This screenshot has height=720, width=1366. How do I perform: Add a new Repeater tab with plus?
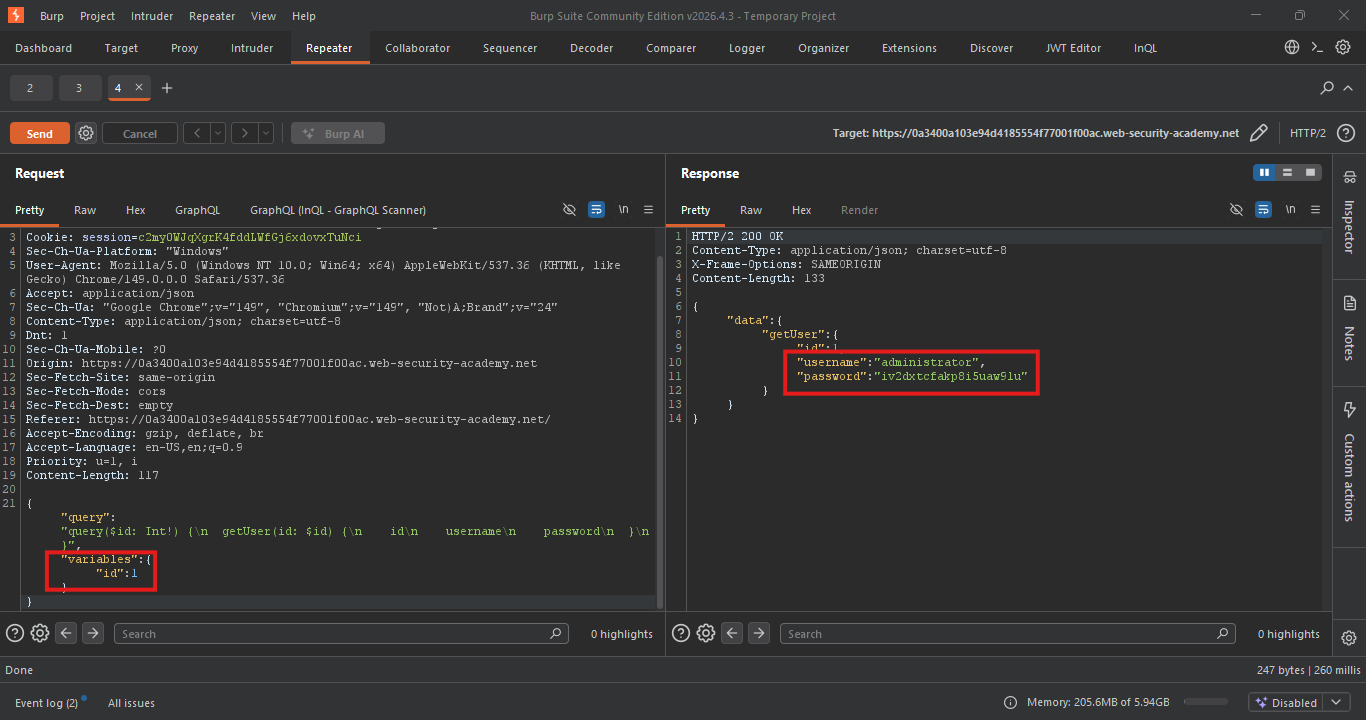[167, 88]
